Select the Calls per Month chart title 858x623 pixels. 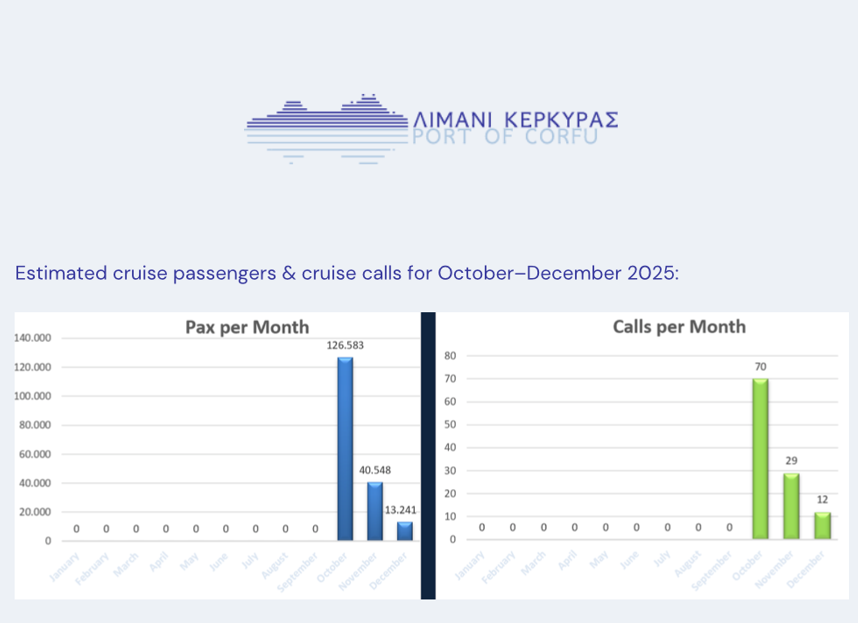[679, 327]
